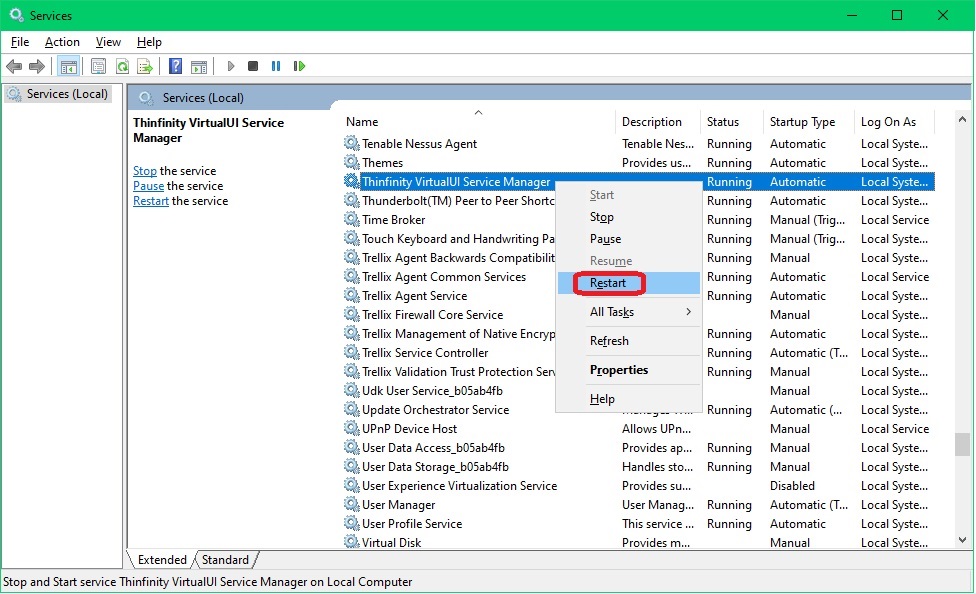Select the Touch Keyboard and Handwriting row

pyautogui.click(x=639, y=238)
